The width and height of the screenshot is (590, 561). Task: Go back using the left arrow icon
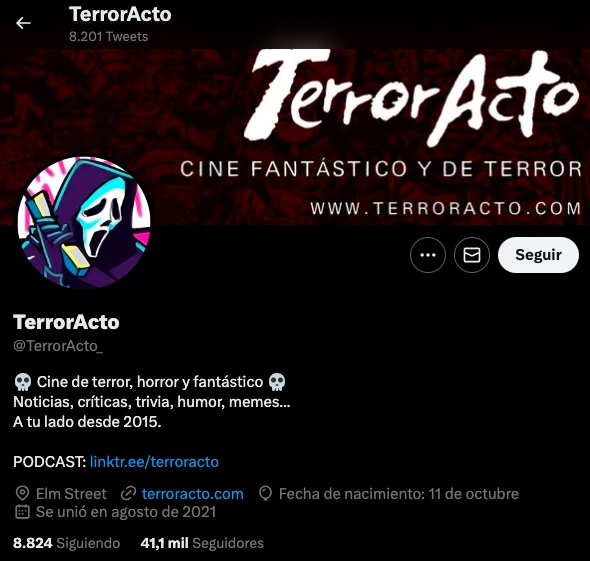click(23, 23)
